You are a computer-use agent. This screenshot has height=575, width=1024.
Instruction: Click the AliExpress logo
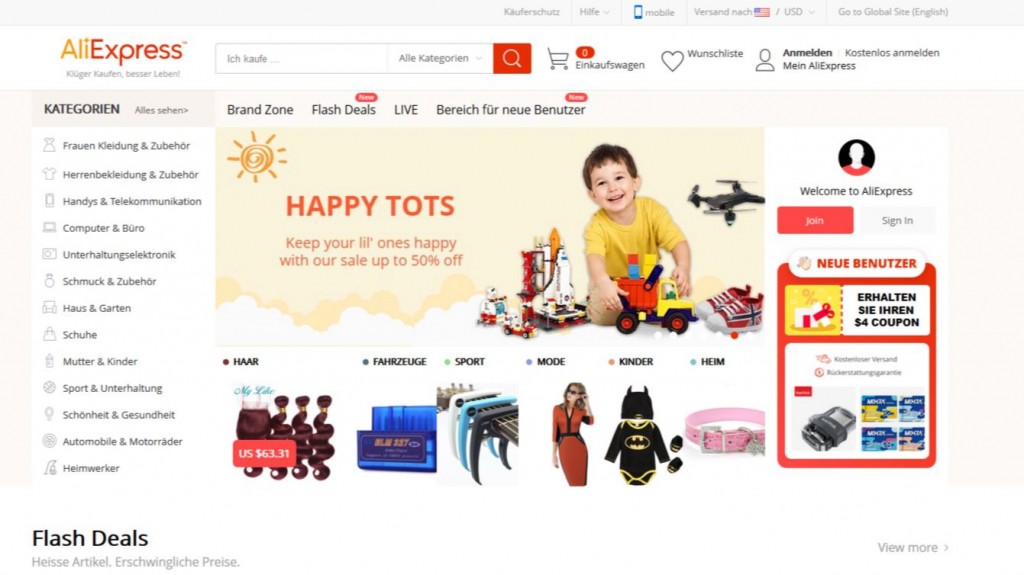pos(123,52)
